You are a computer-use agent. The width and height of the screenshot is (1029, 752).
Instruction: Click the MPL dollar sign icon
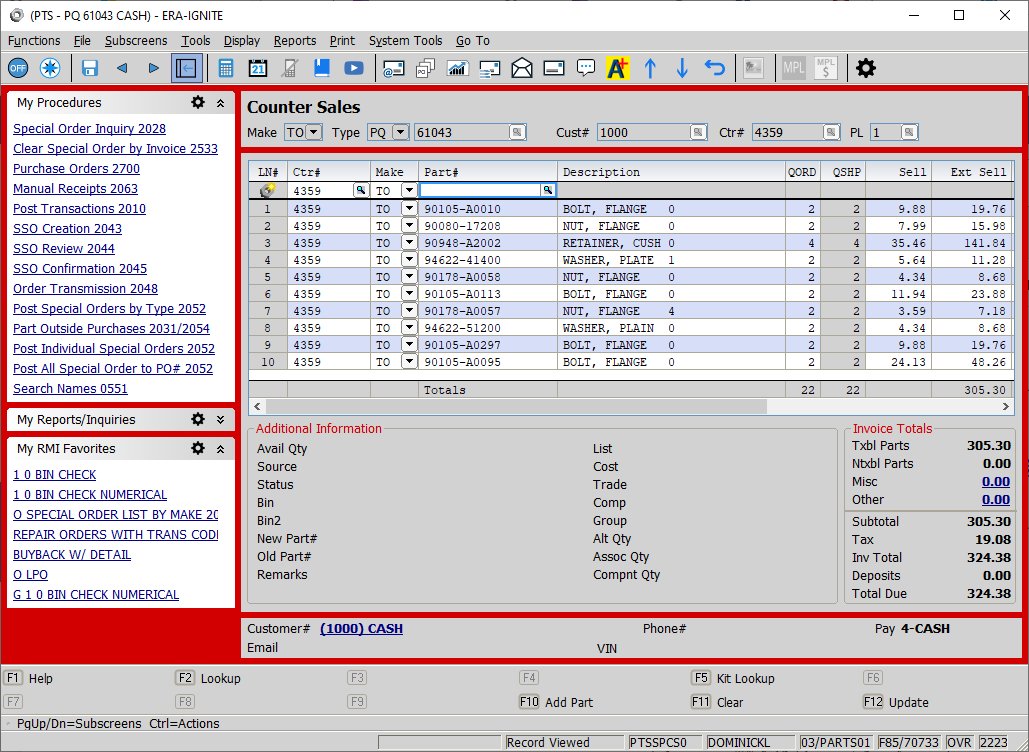(826, 68)
